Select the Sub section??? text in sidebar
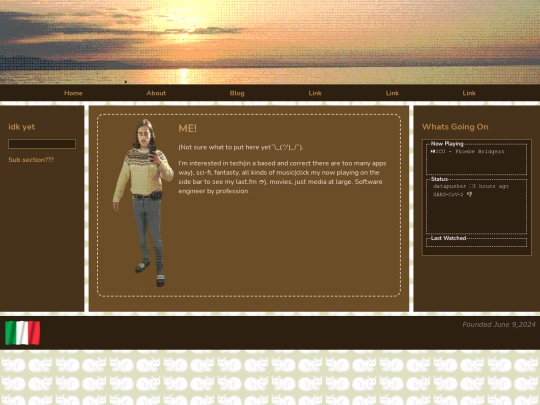 tap(31, 160)
